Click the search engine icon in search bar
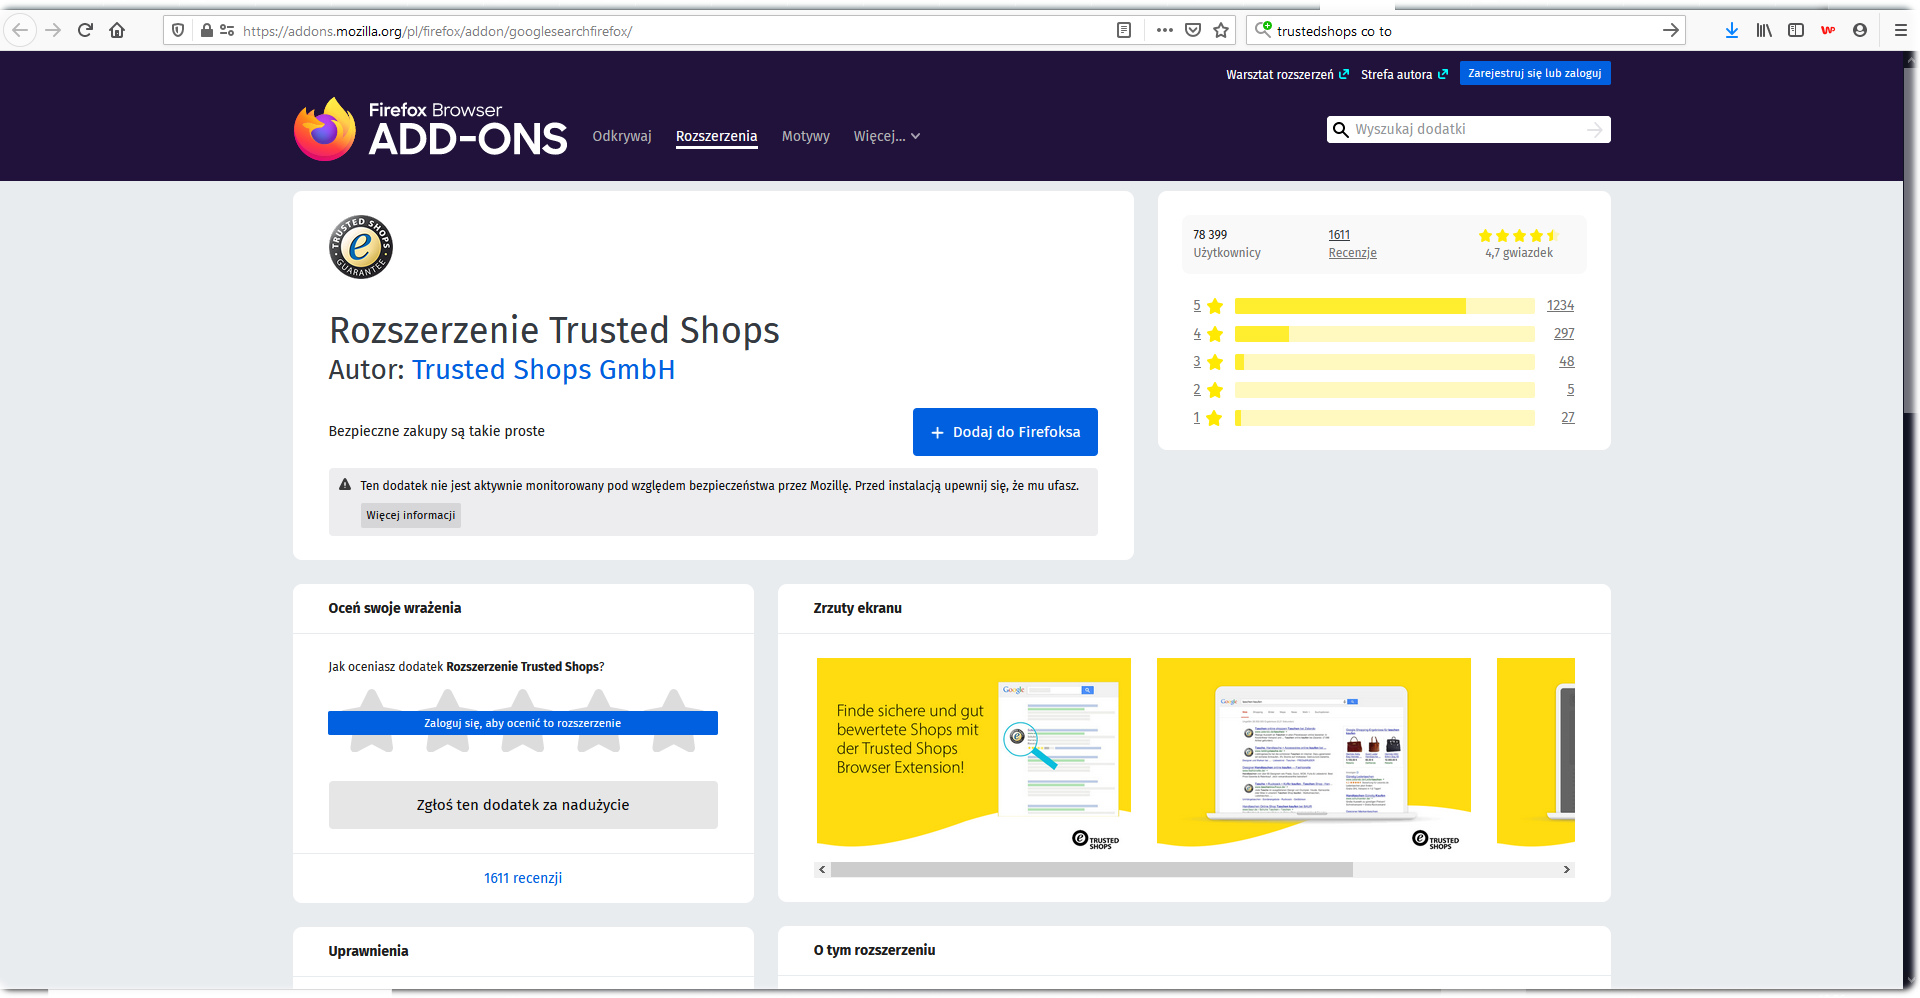 coord(1263,30)
